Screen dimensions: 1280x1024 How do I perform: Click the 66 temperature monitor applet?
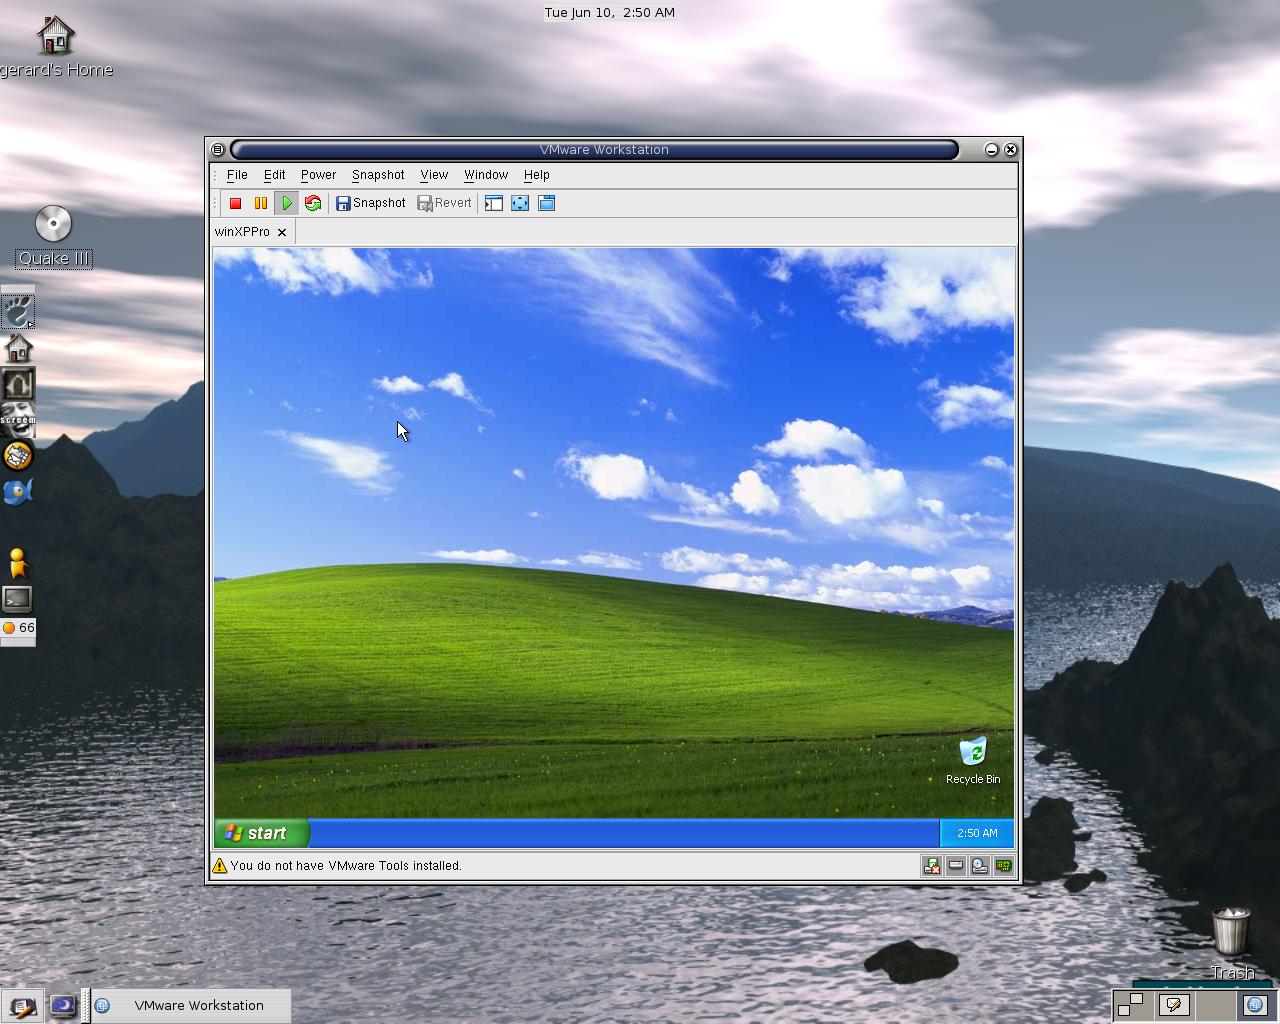[18, 628]
